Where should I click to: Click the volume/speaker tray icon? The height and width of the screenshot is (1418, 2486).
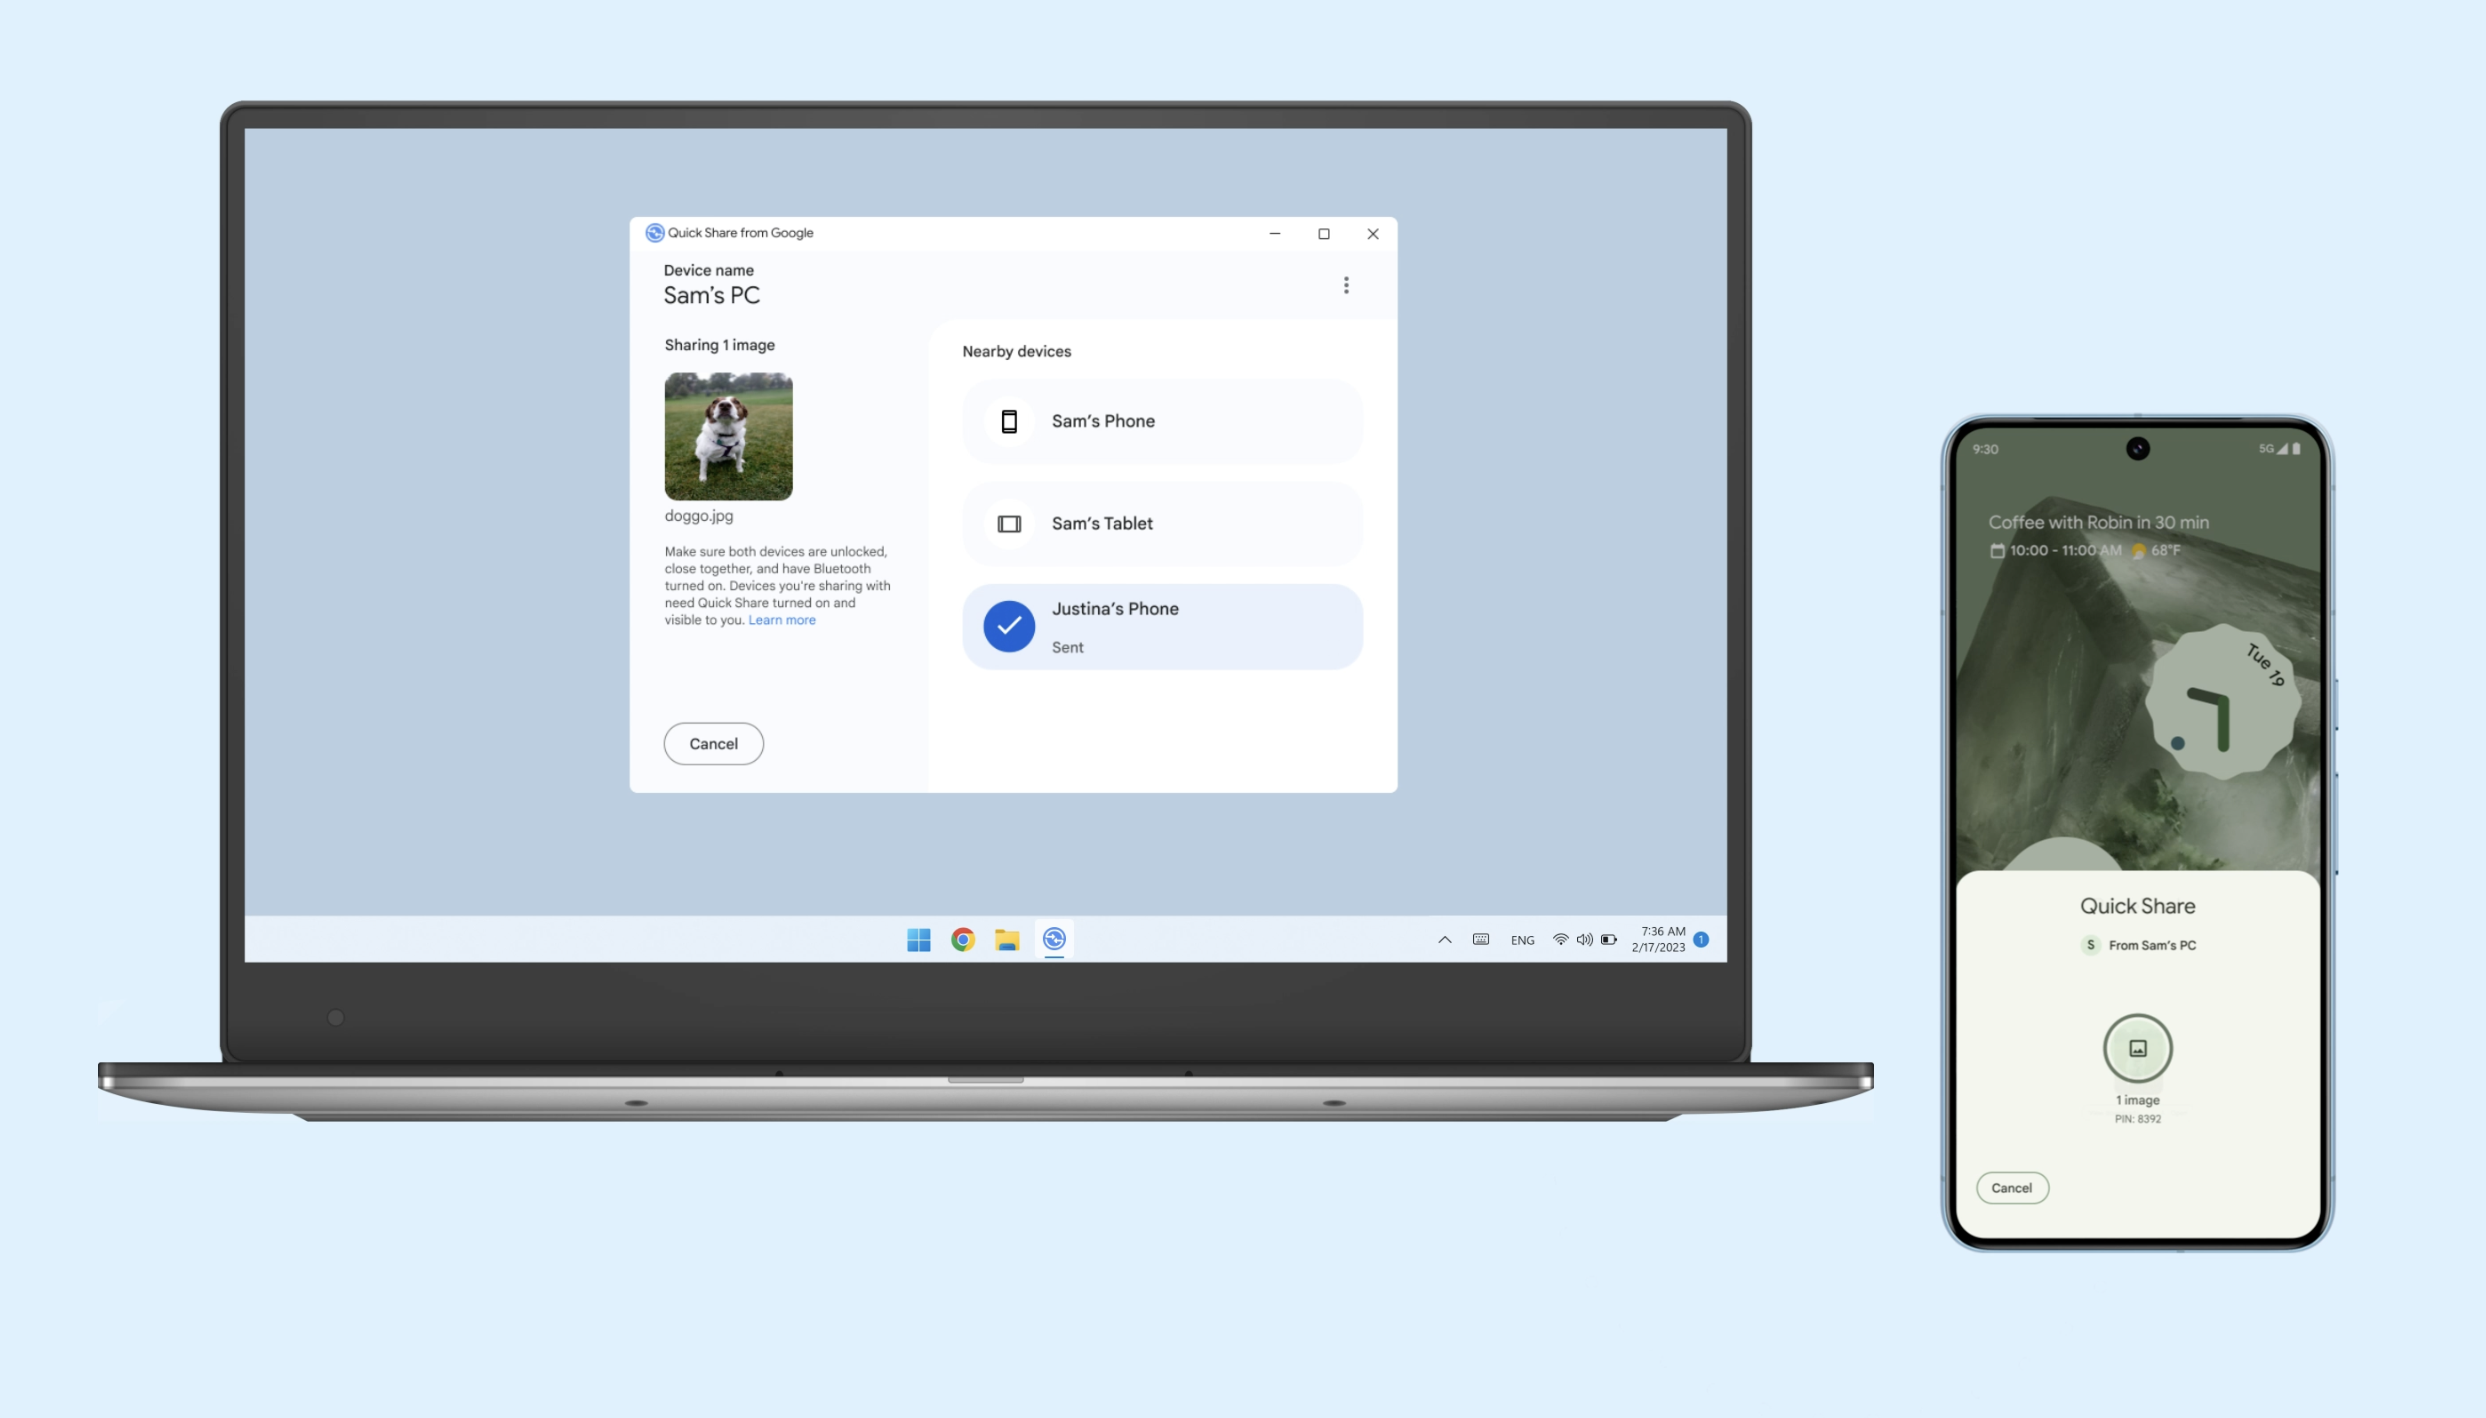click(x=1583, y=938)
